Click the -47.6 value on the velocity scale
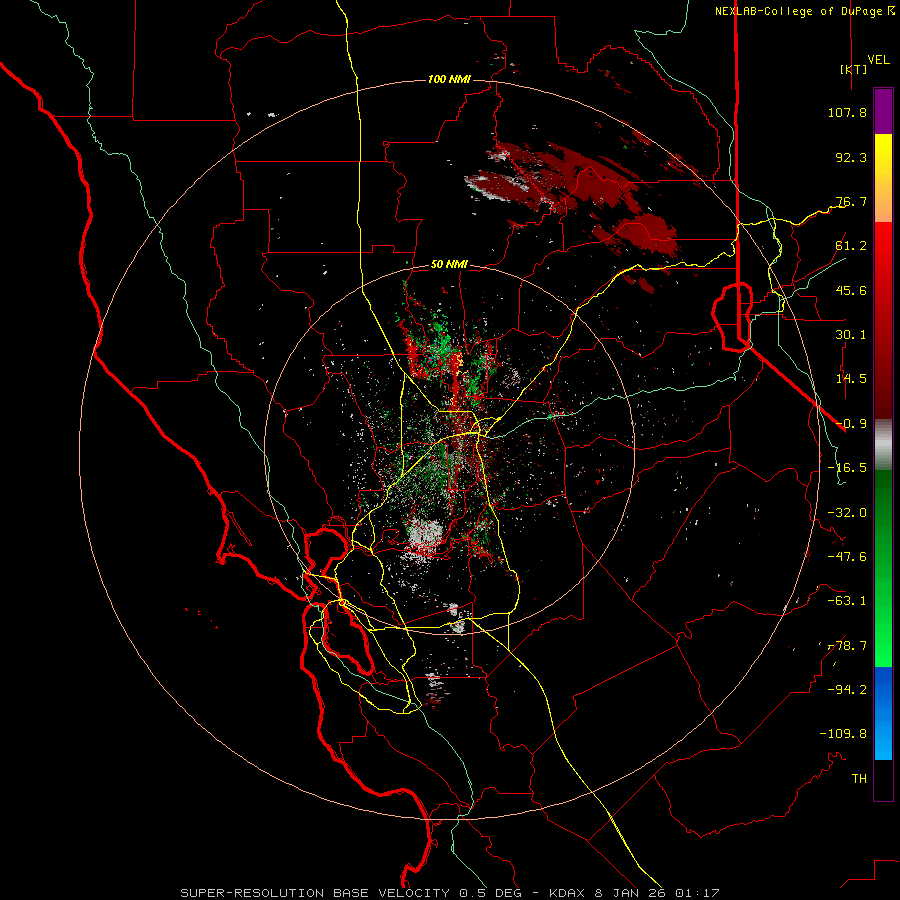This screenshot has height=900, width=900. [x=847, y=557]
